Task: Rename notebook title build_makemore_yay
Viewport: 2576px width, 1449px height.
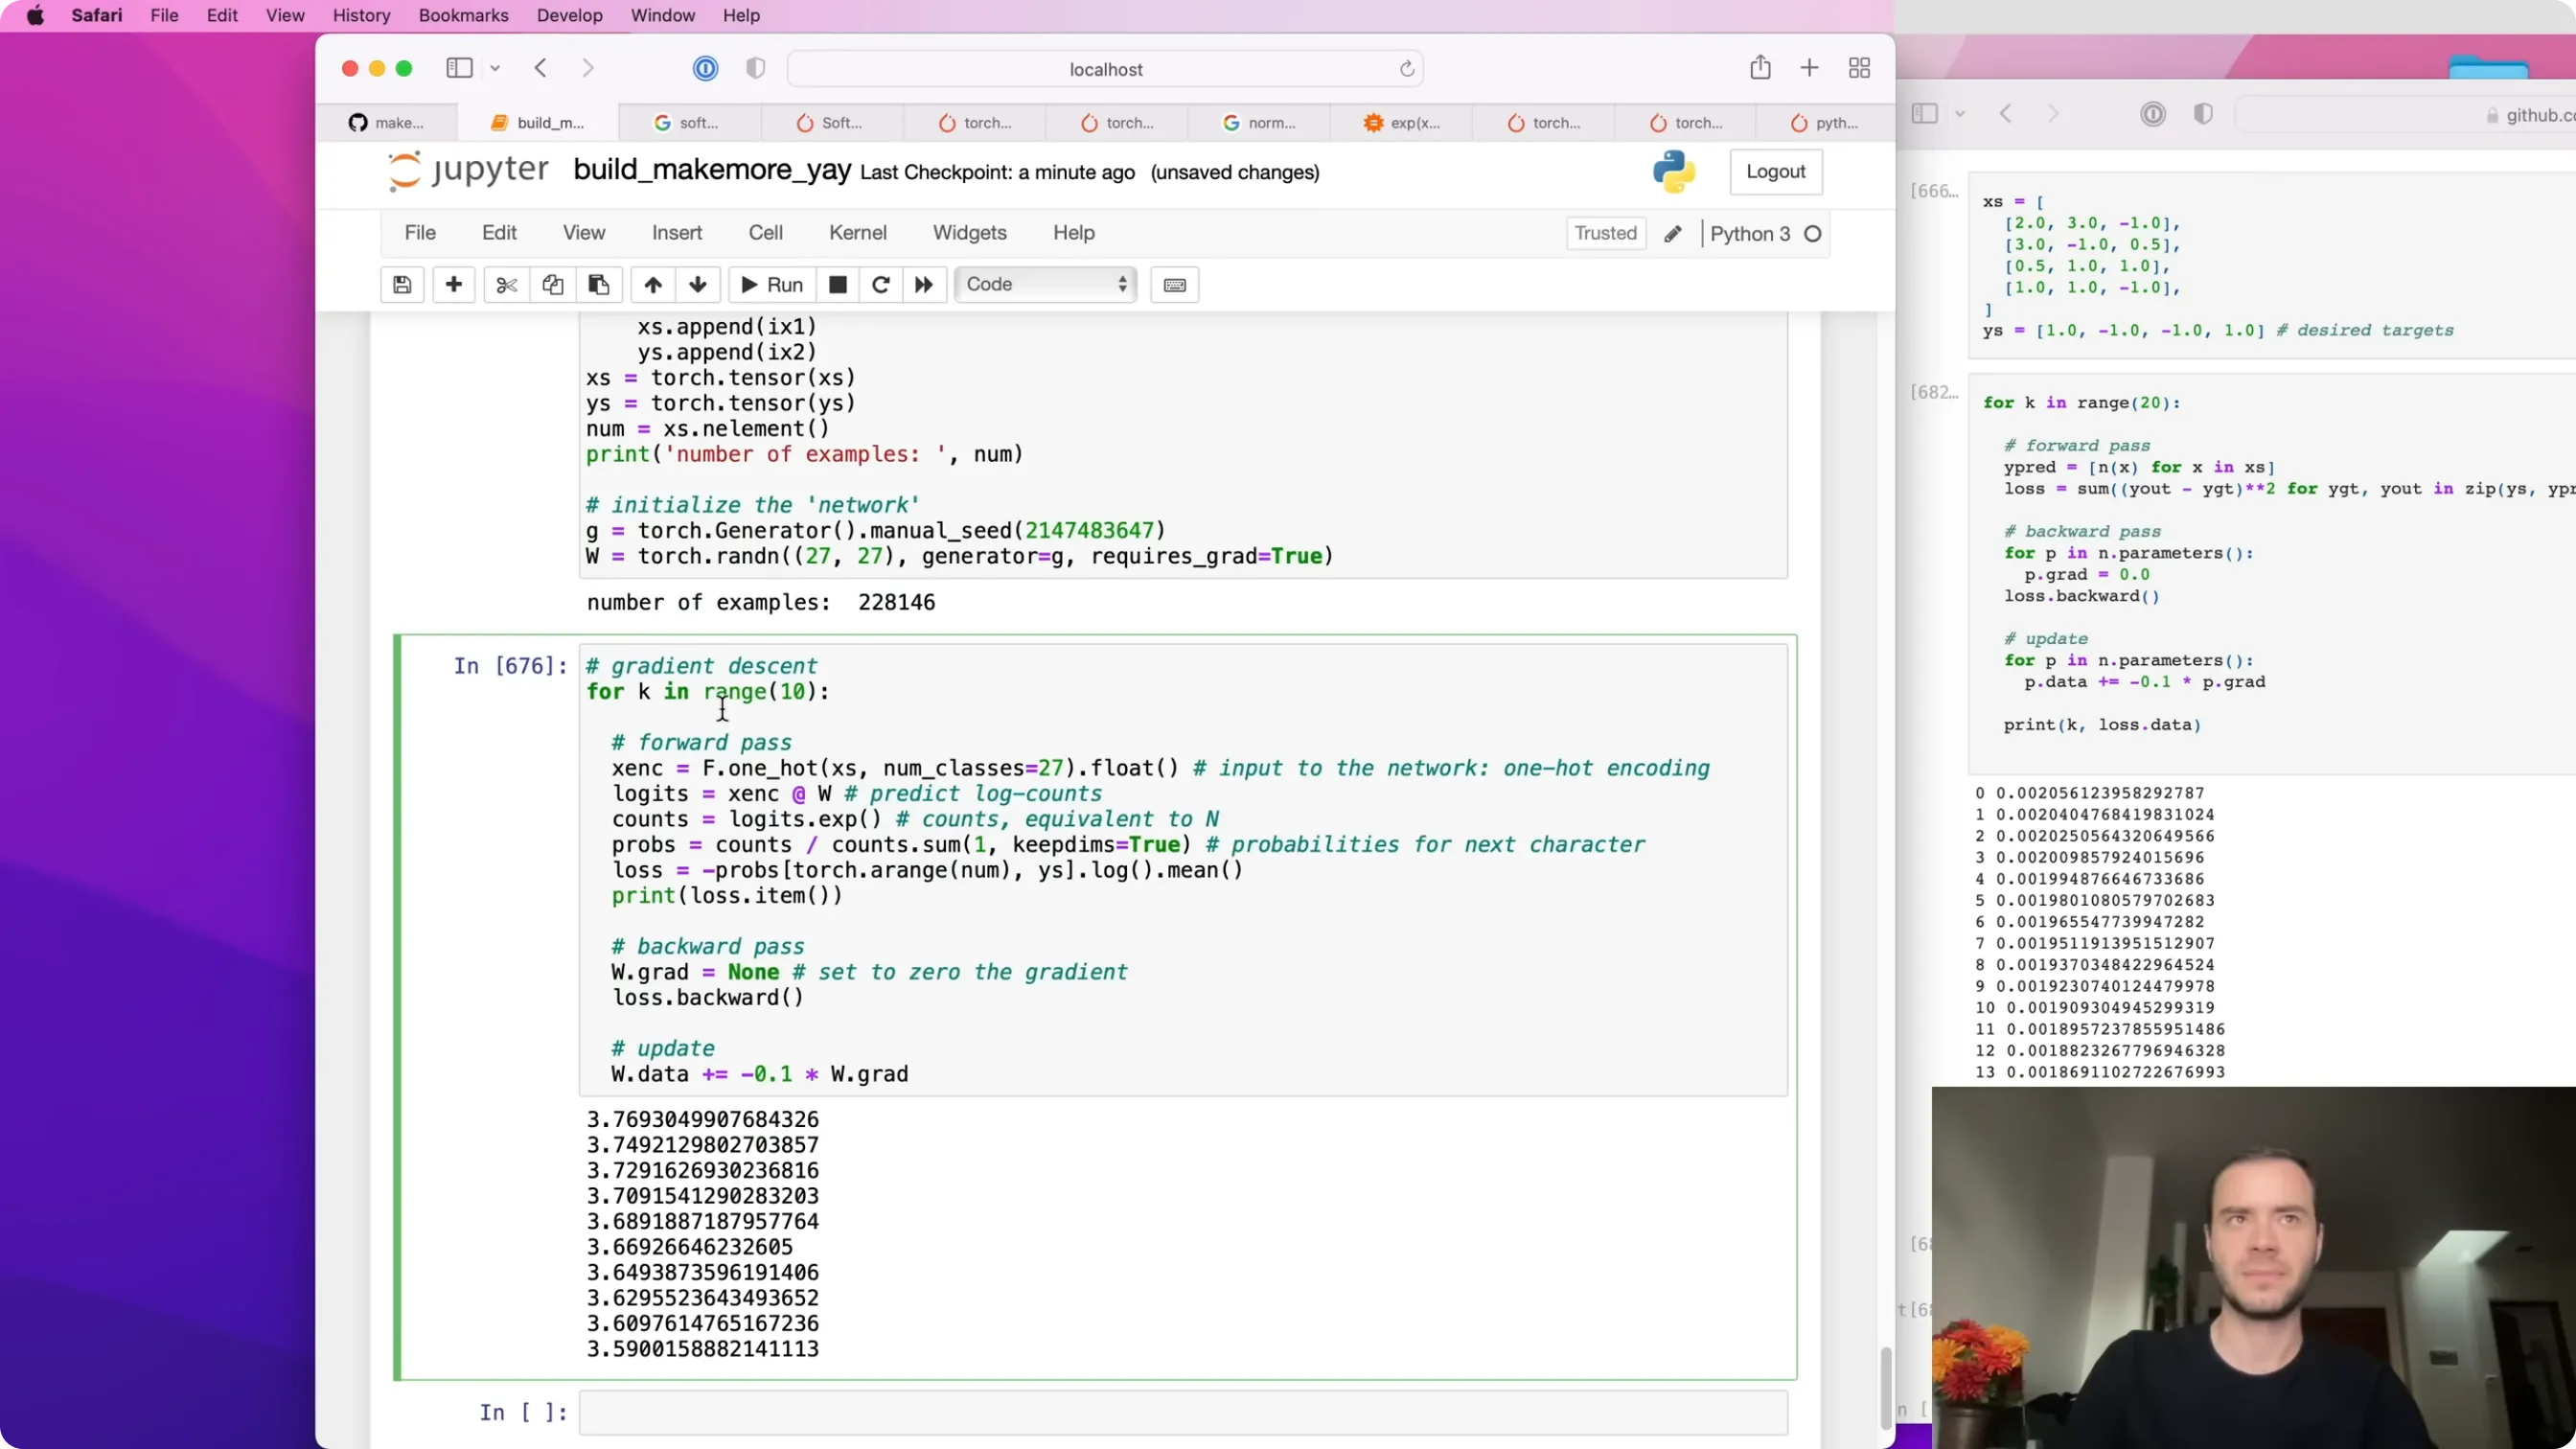Action: (712, 171)
